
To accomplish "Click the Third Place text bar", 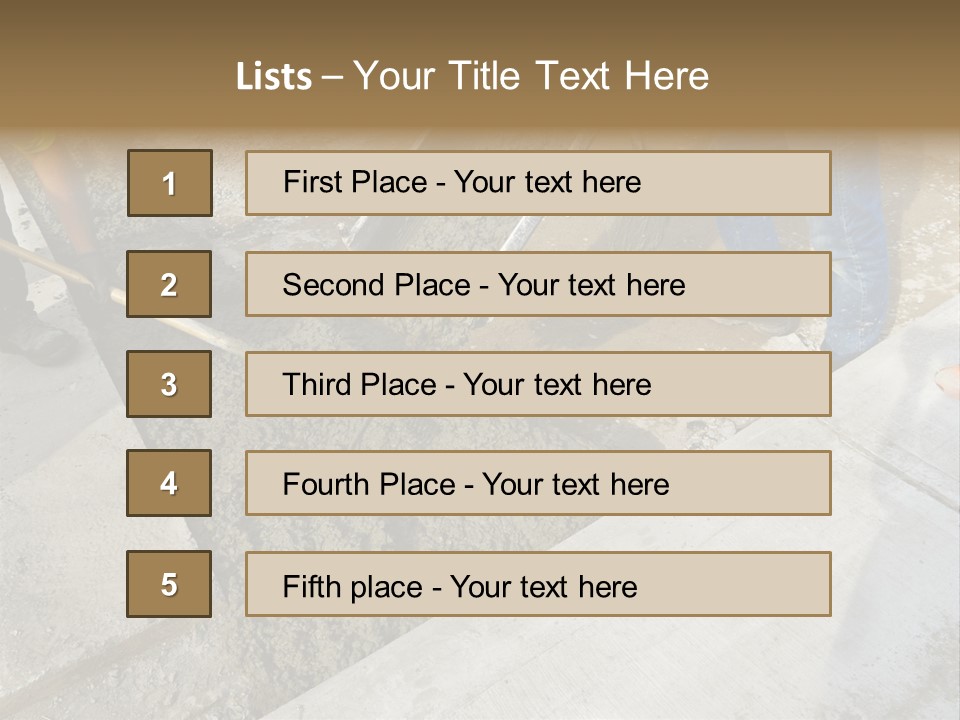I will [538, 384].
